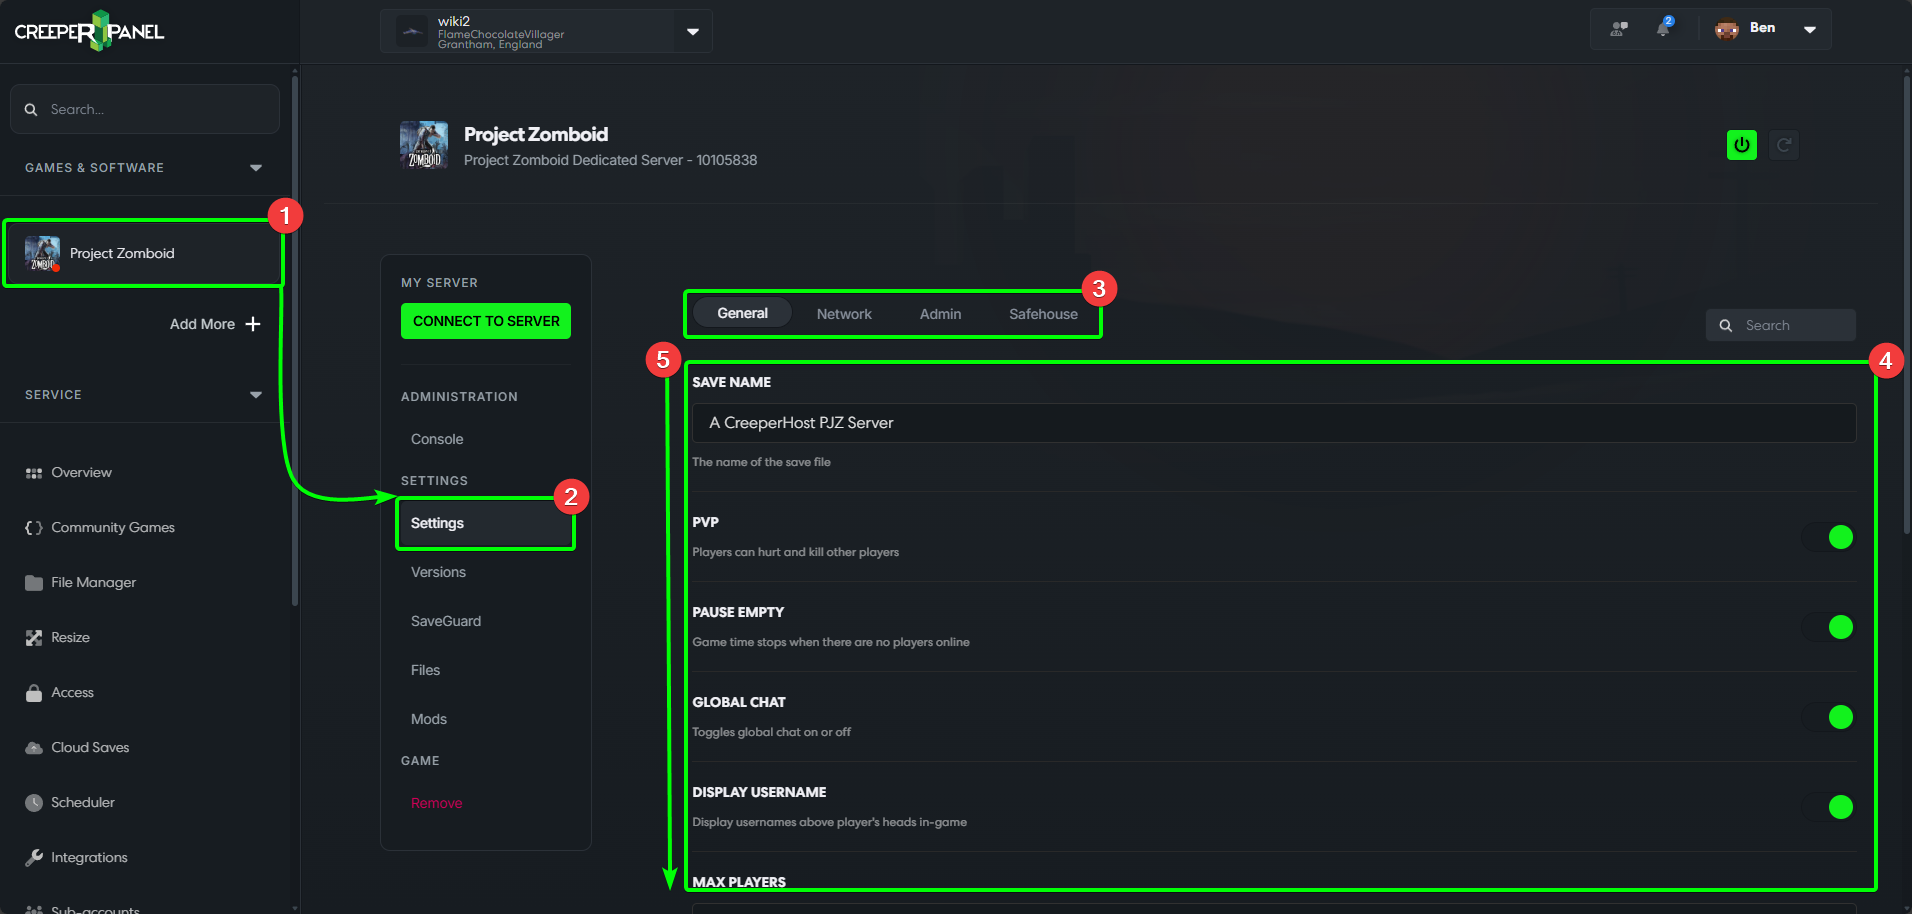This screenshot has height=914, width=1912.
Task: Click the Overview sidebar icon
Action: point(34,473)
